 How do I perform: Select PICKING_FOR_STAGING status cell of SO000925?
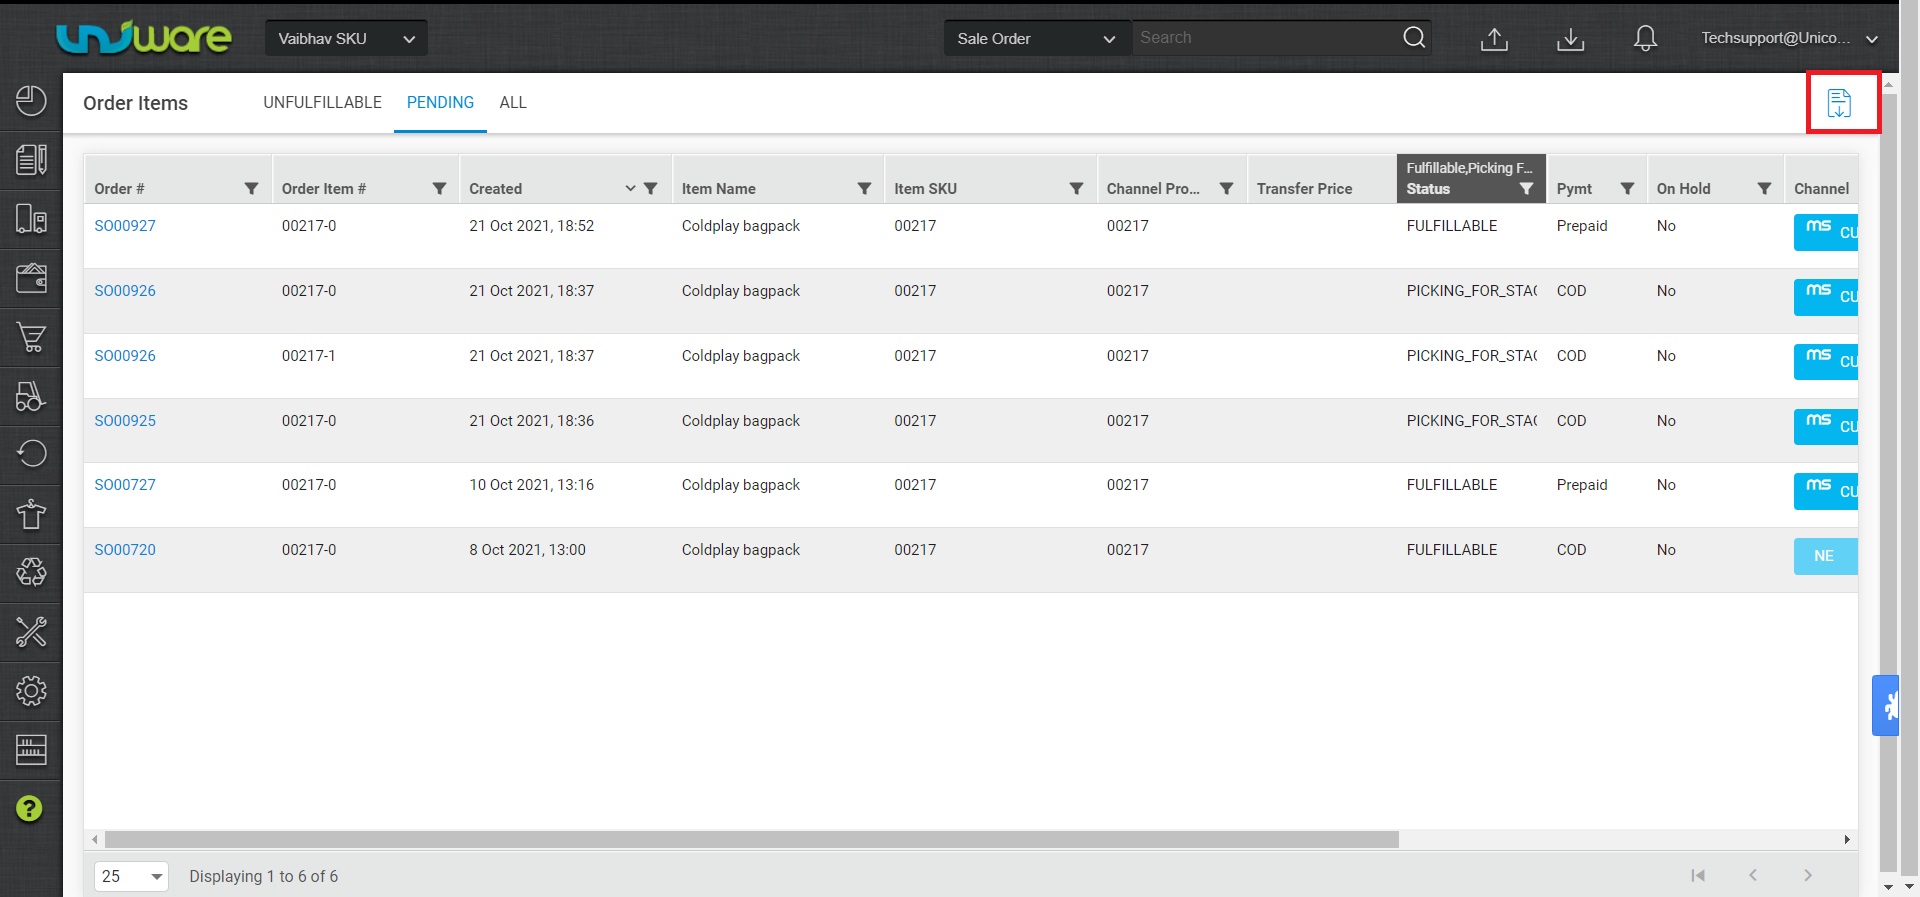(1471, 421)
